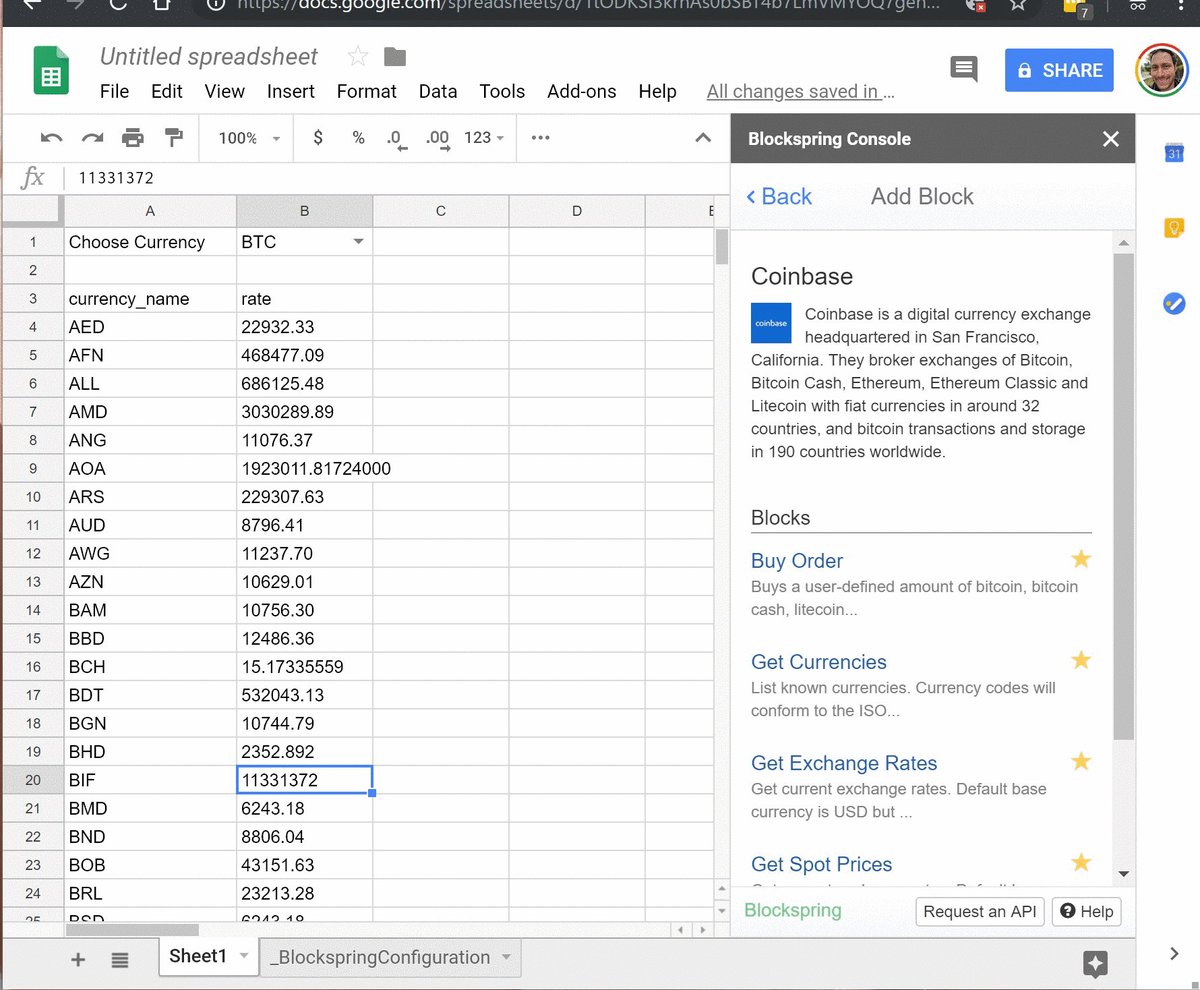Open the Add-ons menu
The image size is (1200, 990).
(x=582, y=91)
